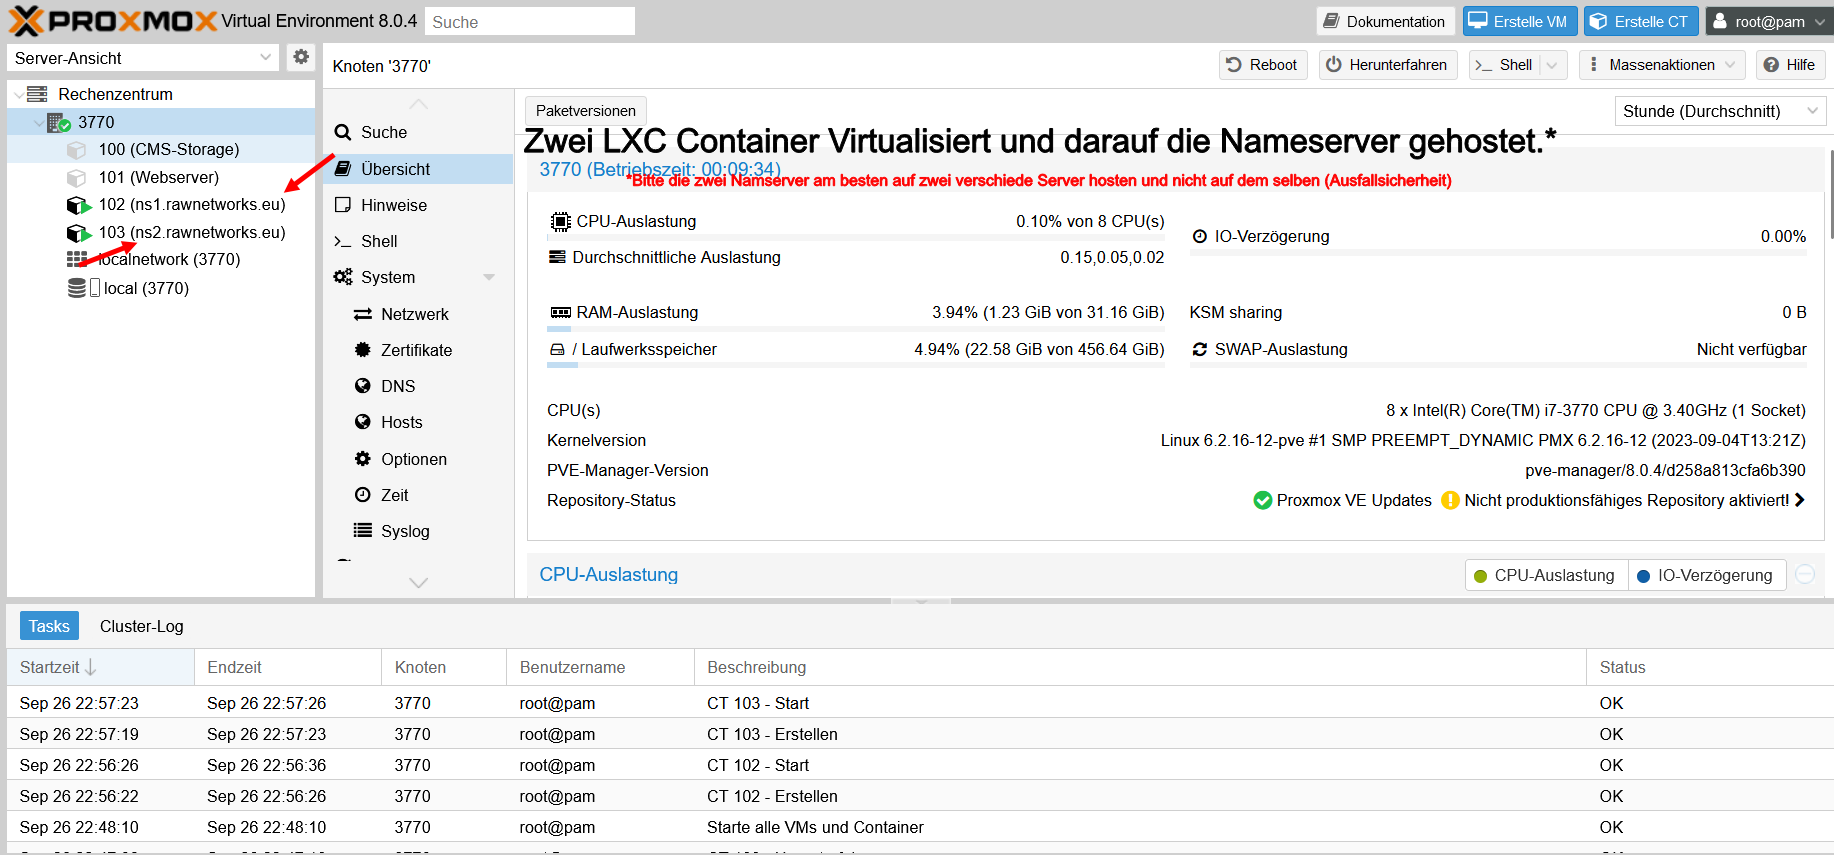Screen dimensions: 1834x855
Task: Click the Erstelle VM button
Action: (x=1520, y=21)
